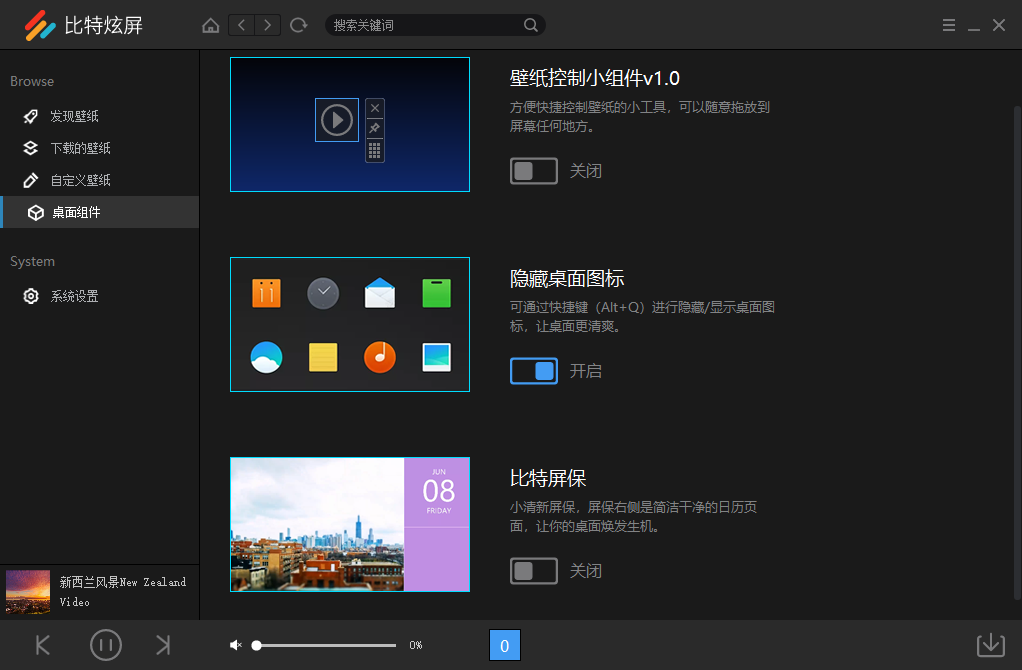Click the 新西兰风景 wallpaper thumbnail
Screen dimensions: 1022x670
pos(28,592)
